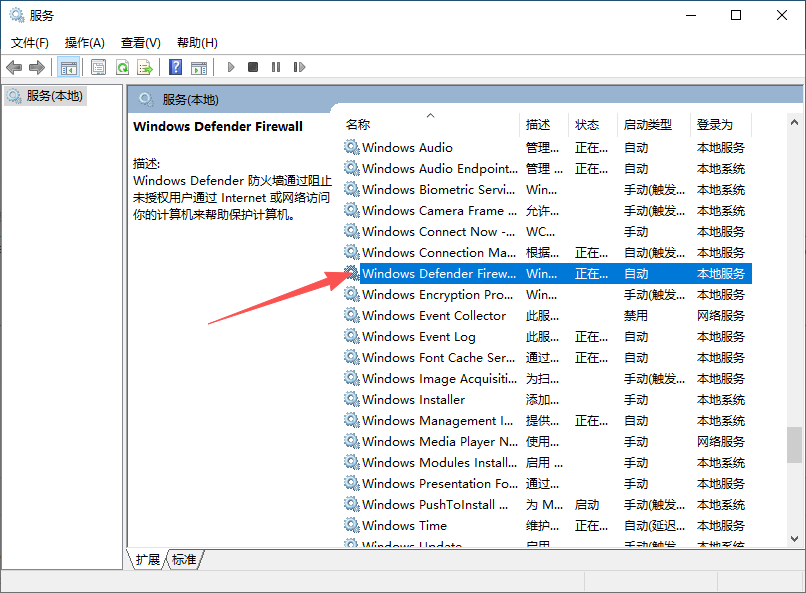Click gear icon beside Windows Connect Now

coord(352,231)
